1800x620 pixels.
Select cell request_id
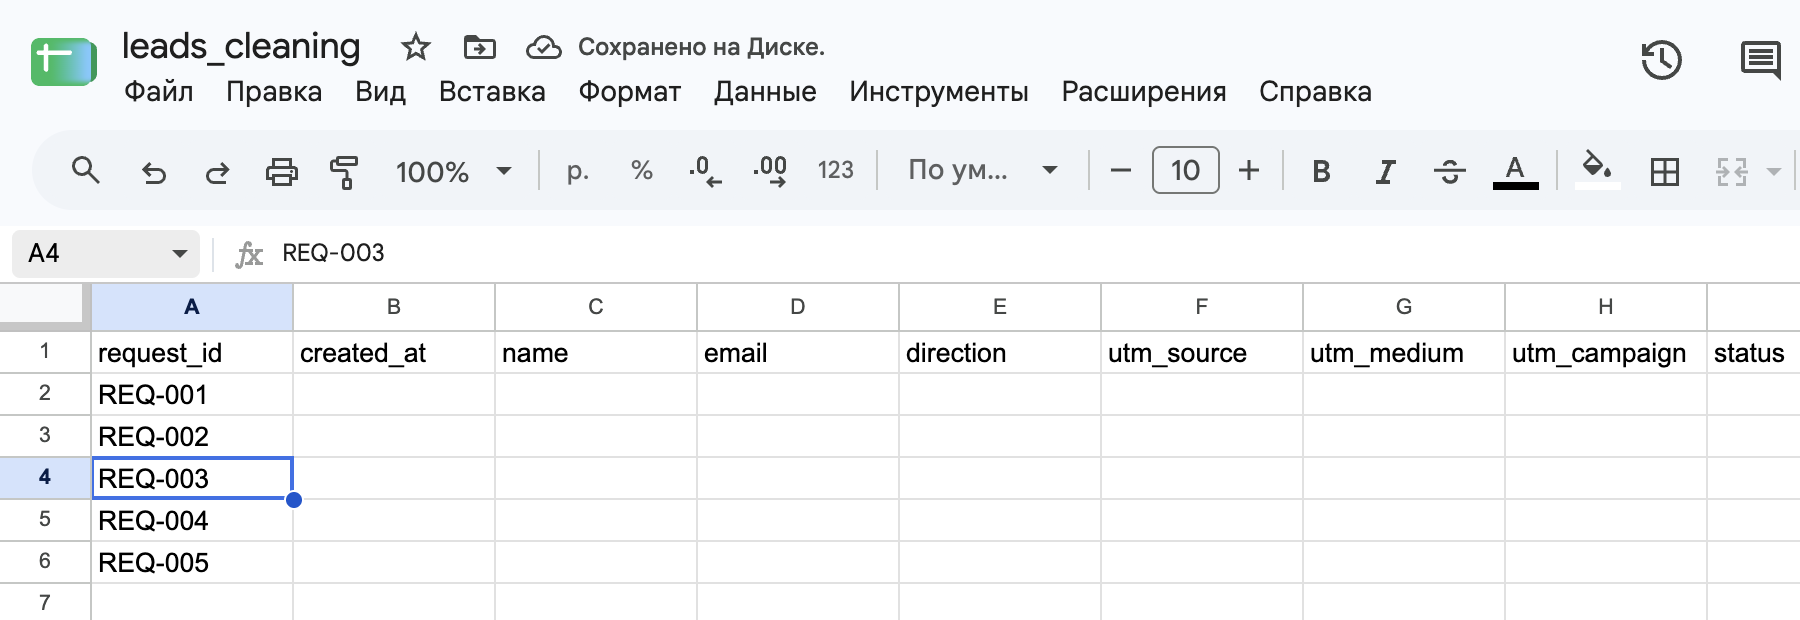[192, 353]
